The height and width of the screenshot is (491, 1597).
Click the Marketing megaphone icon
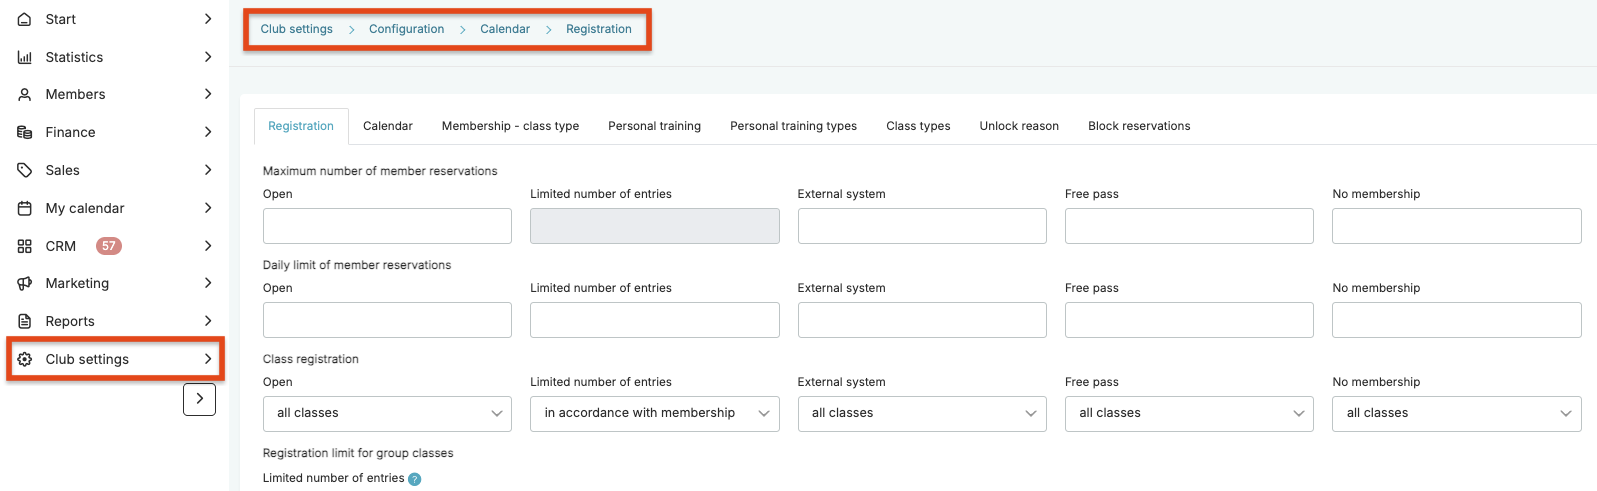(25, 283)
